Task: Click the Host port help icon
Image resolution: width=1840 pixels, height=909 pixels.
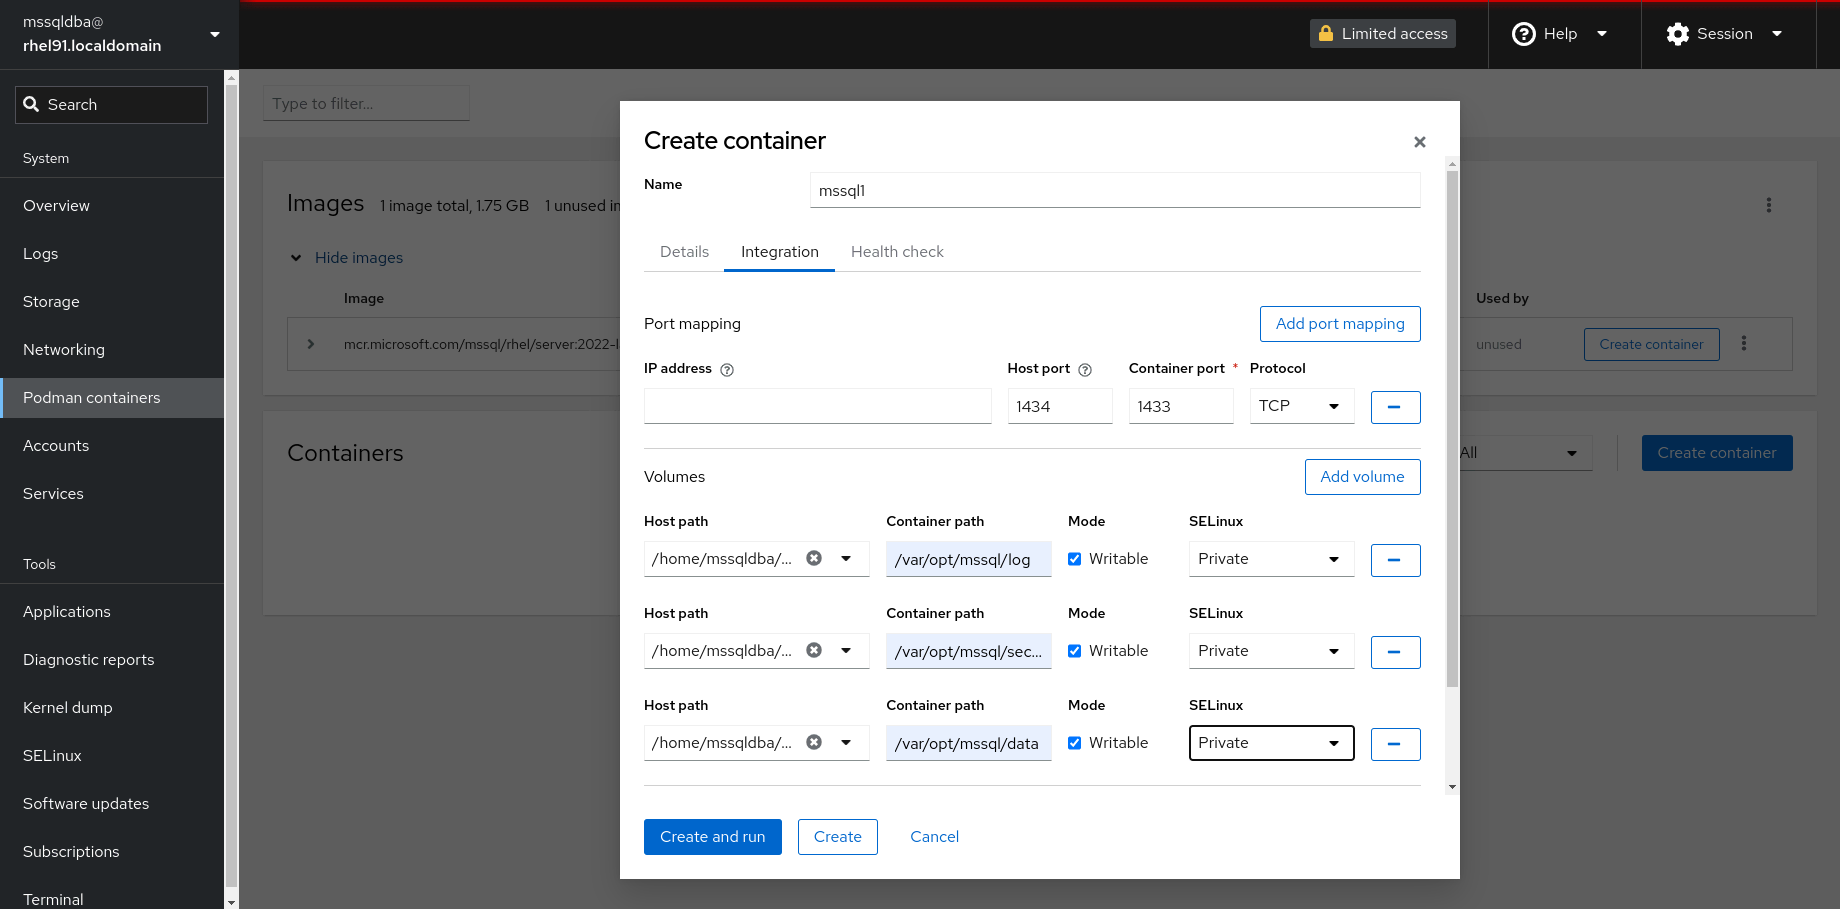Action: tap(1085, 370)
